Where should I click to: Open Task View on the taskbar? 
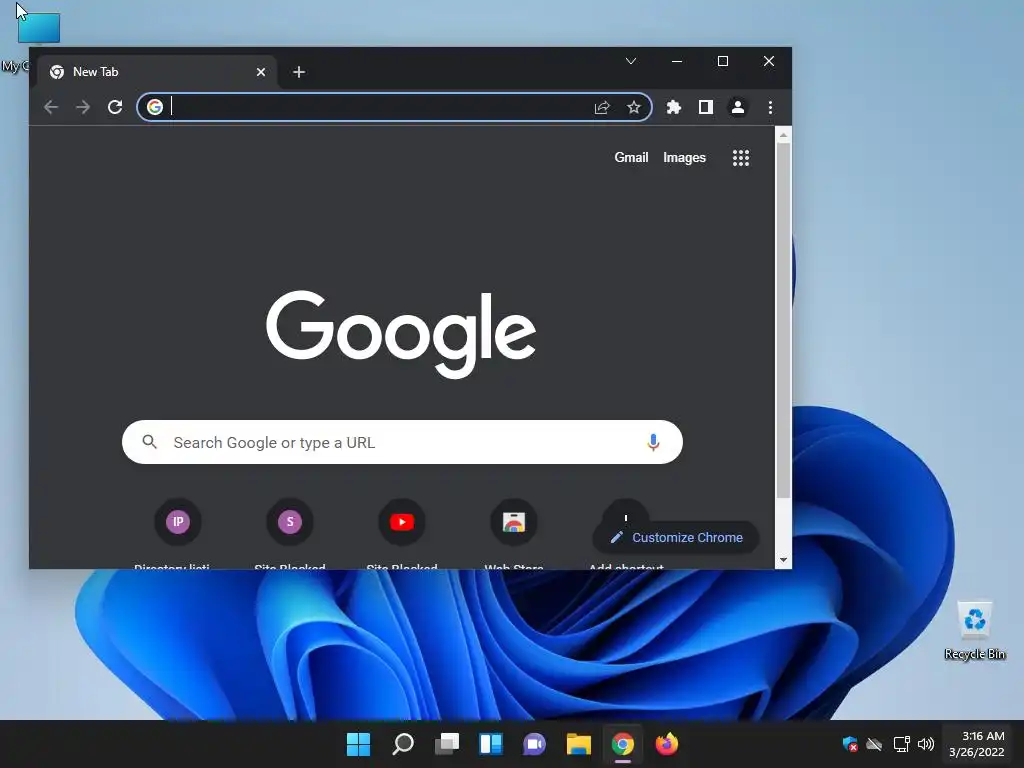(447, 744)
